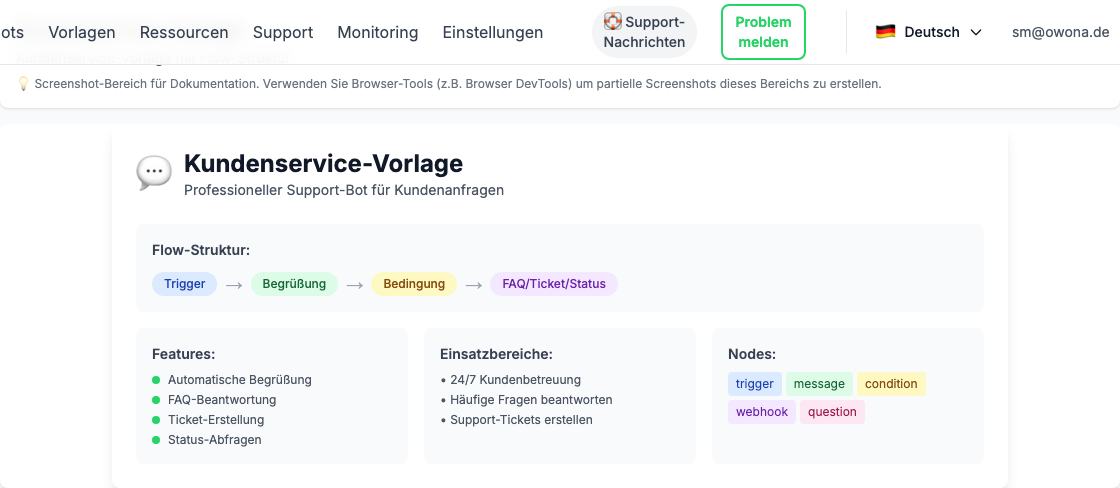1120x488 pixels.
Task: Click the arrow between Trigger and Begrüßung
Action: click(234, 284)
